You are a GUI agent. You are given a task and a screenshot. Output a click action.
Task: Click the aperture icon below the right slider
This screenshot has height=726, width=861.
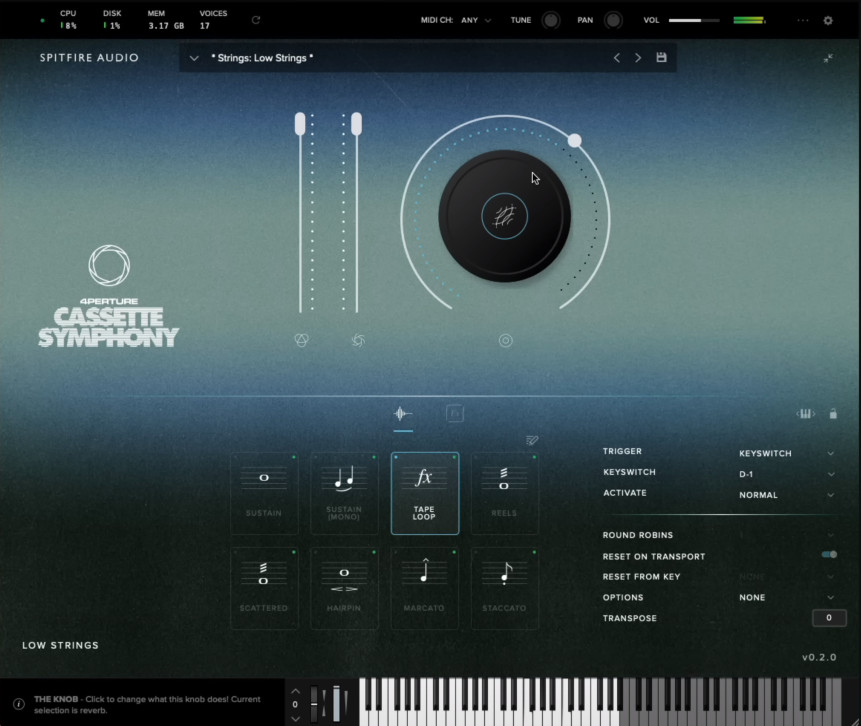[x=358, y=340]
